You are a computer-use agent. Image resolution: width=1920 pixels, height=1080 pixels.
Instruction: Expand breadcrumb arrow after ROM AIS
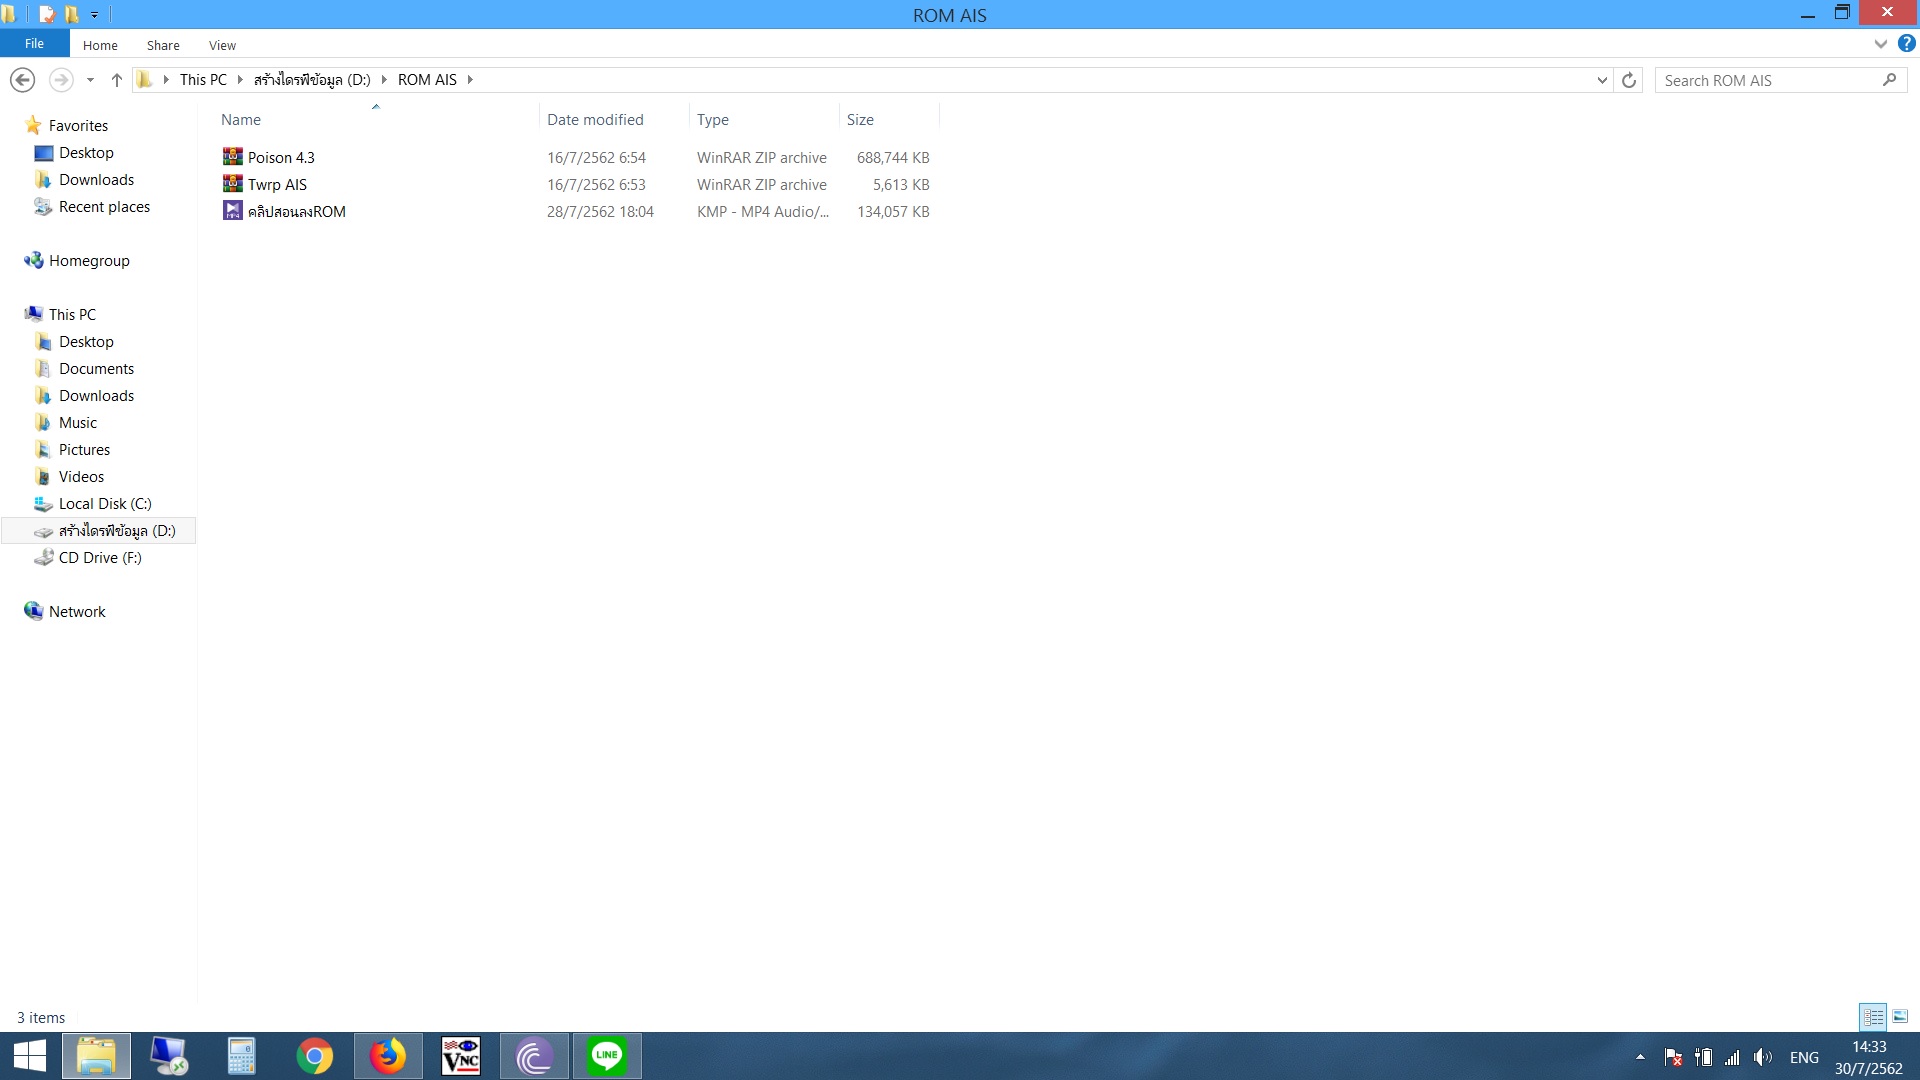click(x=470, y=80)
